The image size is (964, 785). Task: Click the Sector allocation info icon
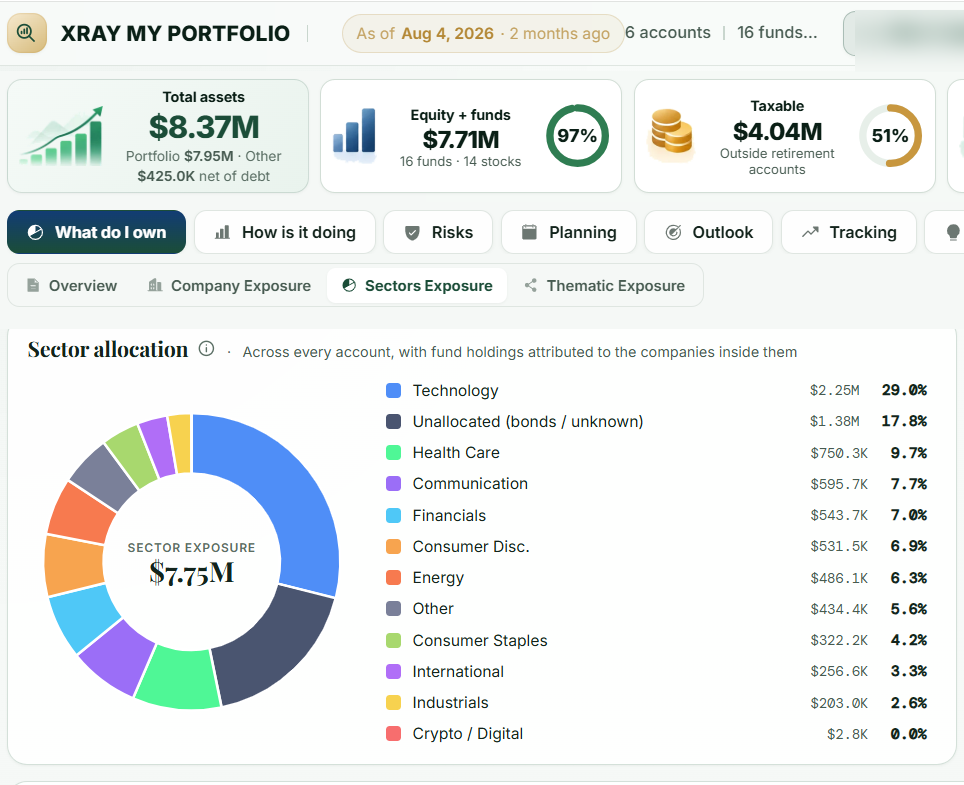(x=206, y=349)
